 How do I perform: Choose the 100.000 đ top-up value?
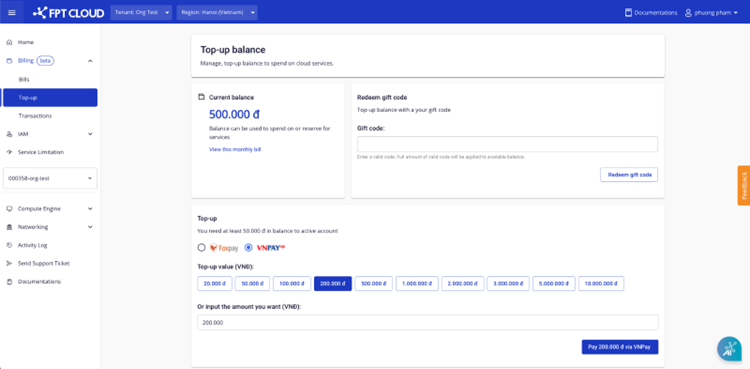tap(292, 283)
